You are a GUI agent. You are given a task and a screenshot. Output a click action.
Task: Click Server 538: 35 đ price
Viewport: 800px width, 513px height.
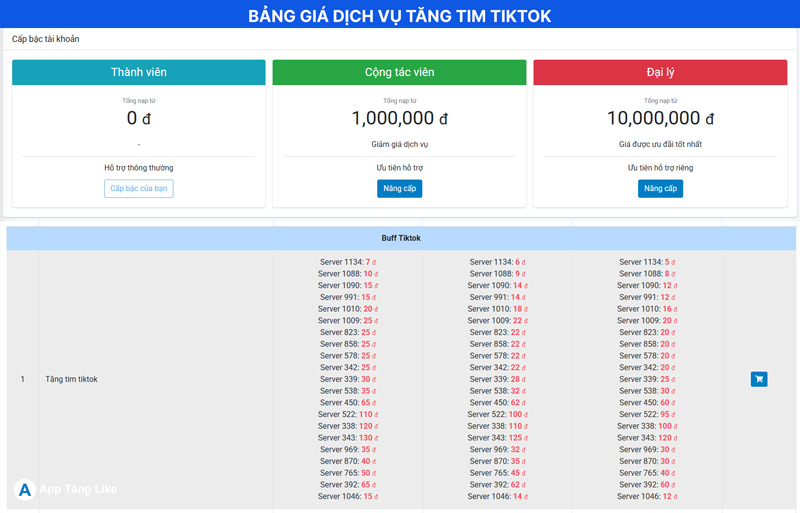[x=348, y=390]
